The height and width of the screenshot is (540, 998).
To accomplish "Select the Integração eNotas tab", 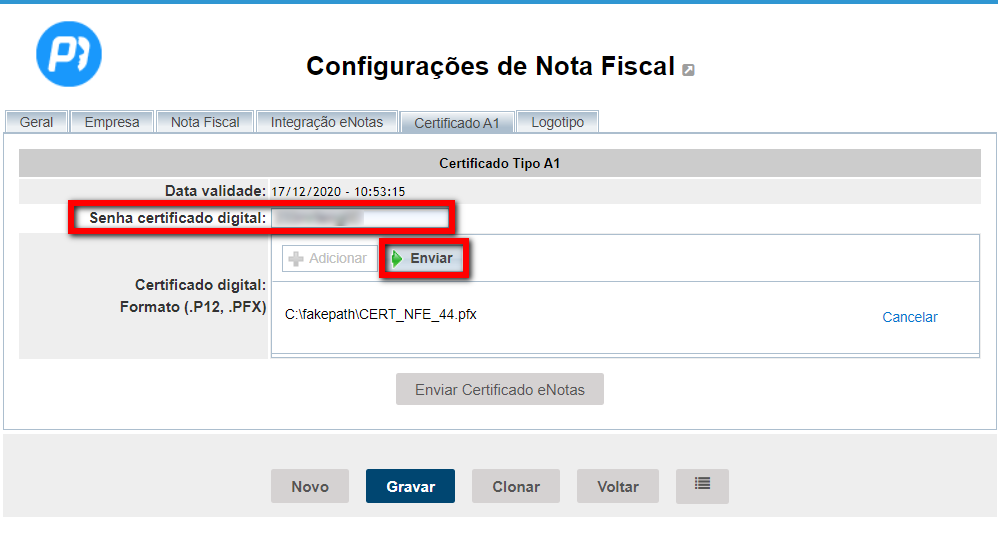I will pyautogui.click(x=326, y=122).
